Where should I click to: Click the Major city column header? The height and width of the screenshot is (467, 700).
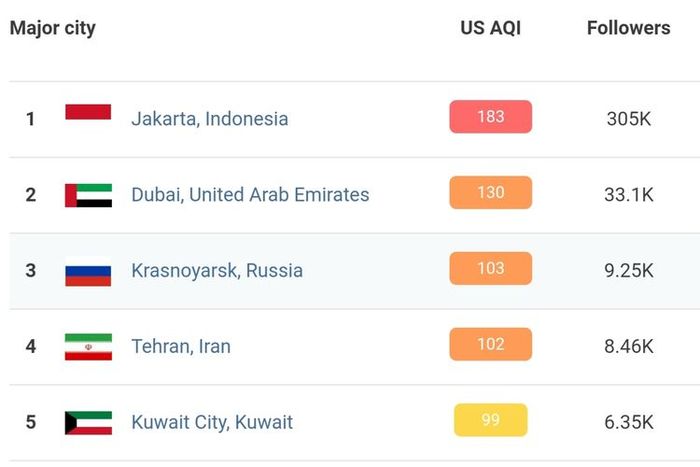point(53,28)
